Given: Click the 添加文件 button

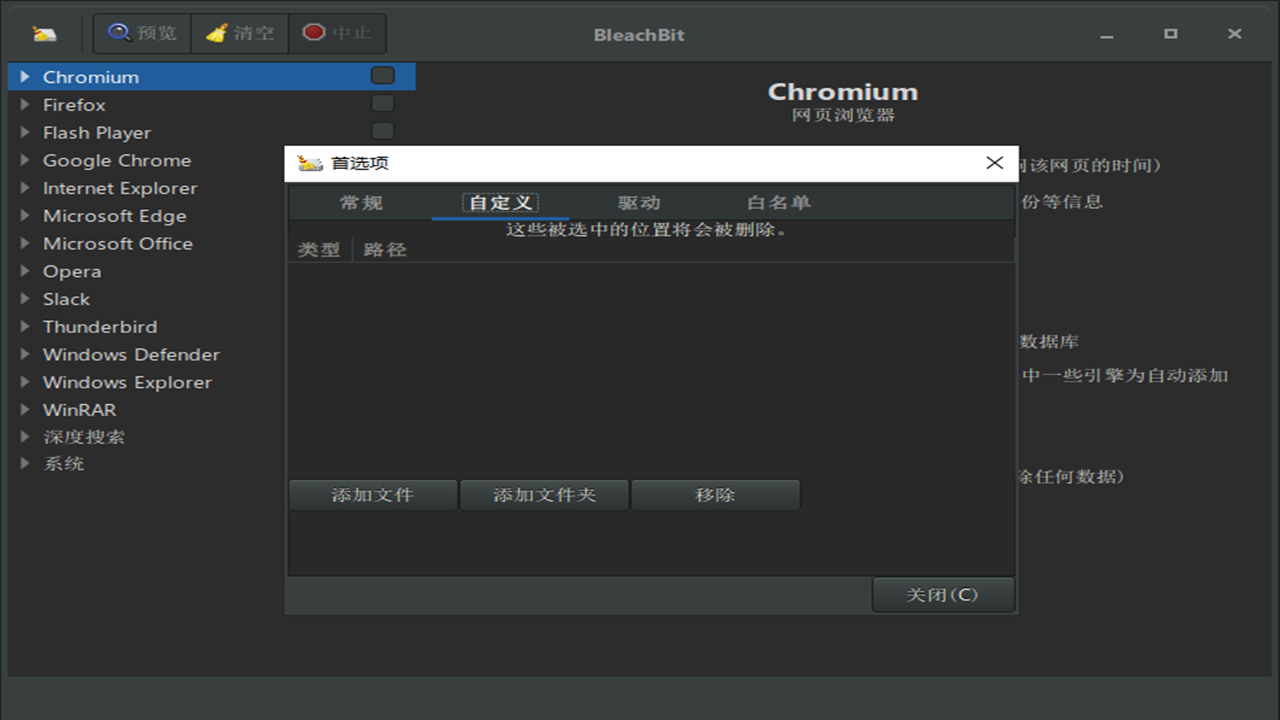Looking at the screenshot, I should tap(372, 495).
